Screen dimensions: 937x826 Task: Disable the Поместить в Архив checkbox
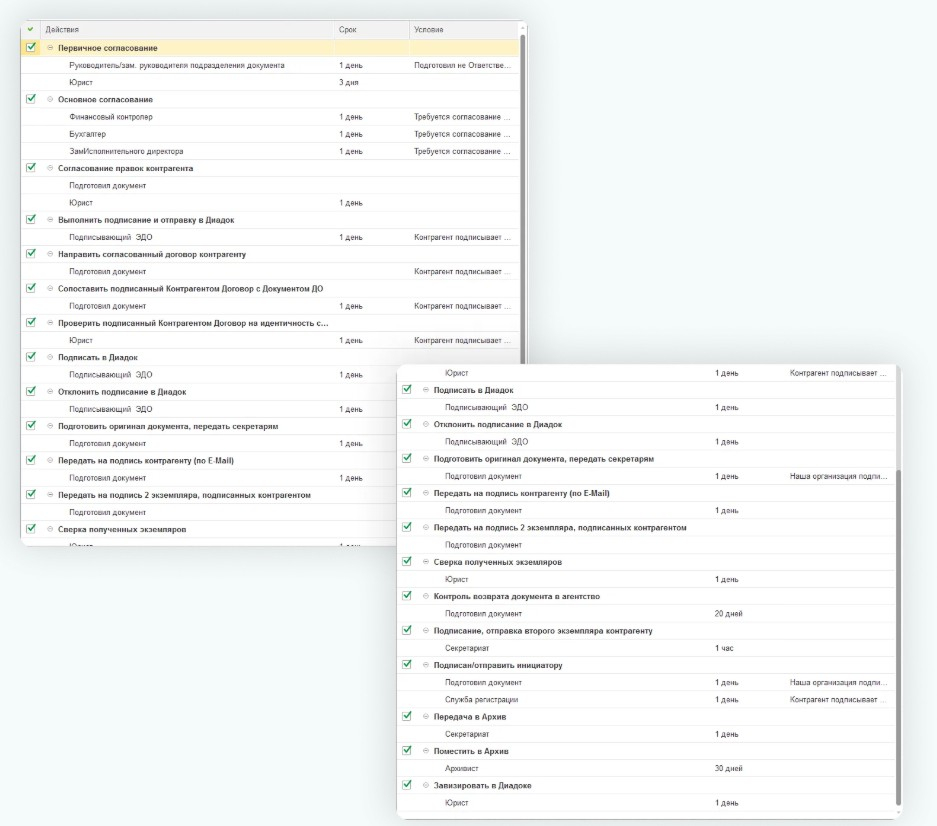[x=407, y=750]
